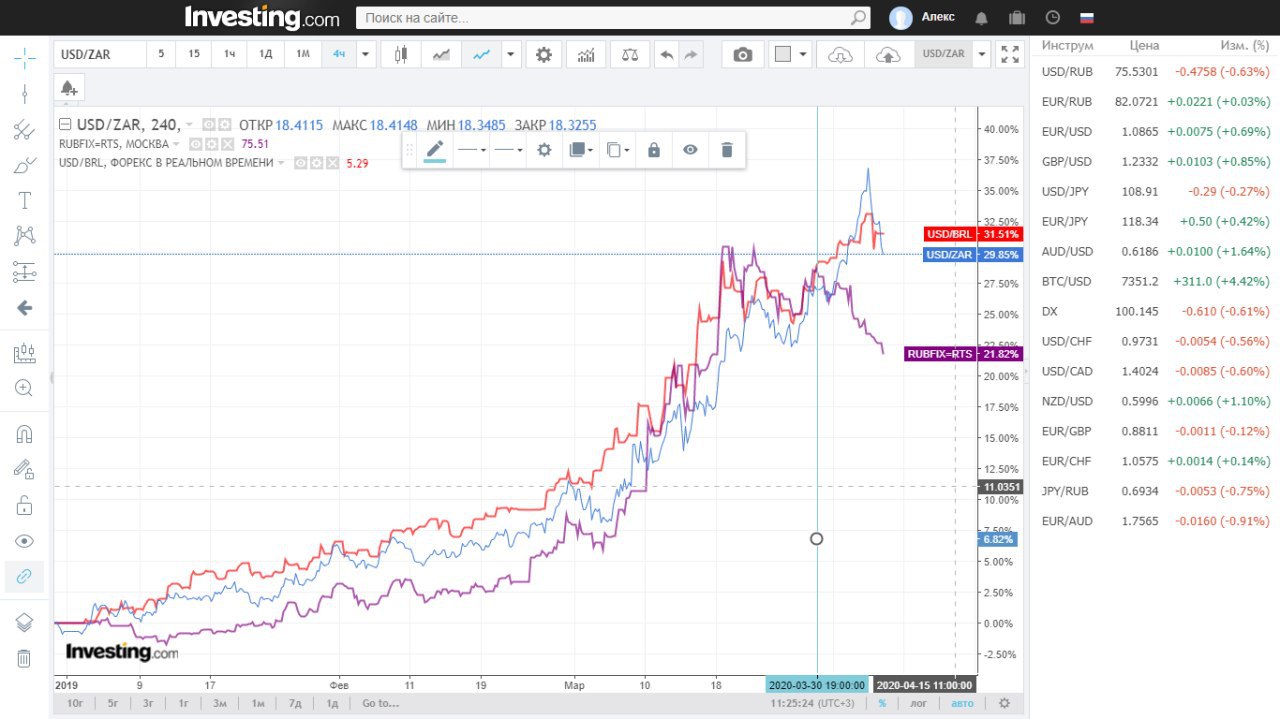
Task: Switch to candlestick chart style
Action: [401, 55]
